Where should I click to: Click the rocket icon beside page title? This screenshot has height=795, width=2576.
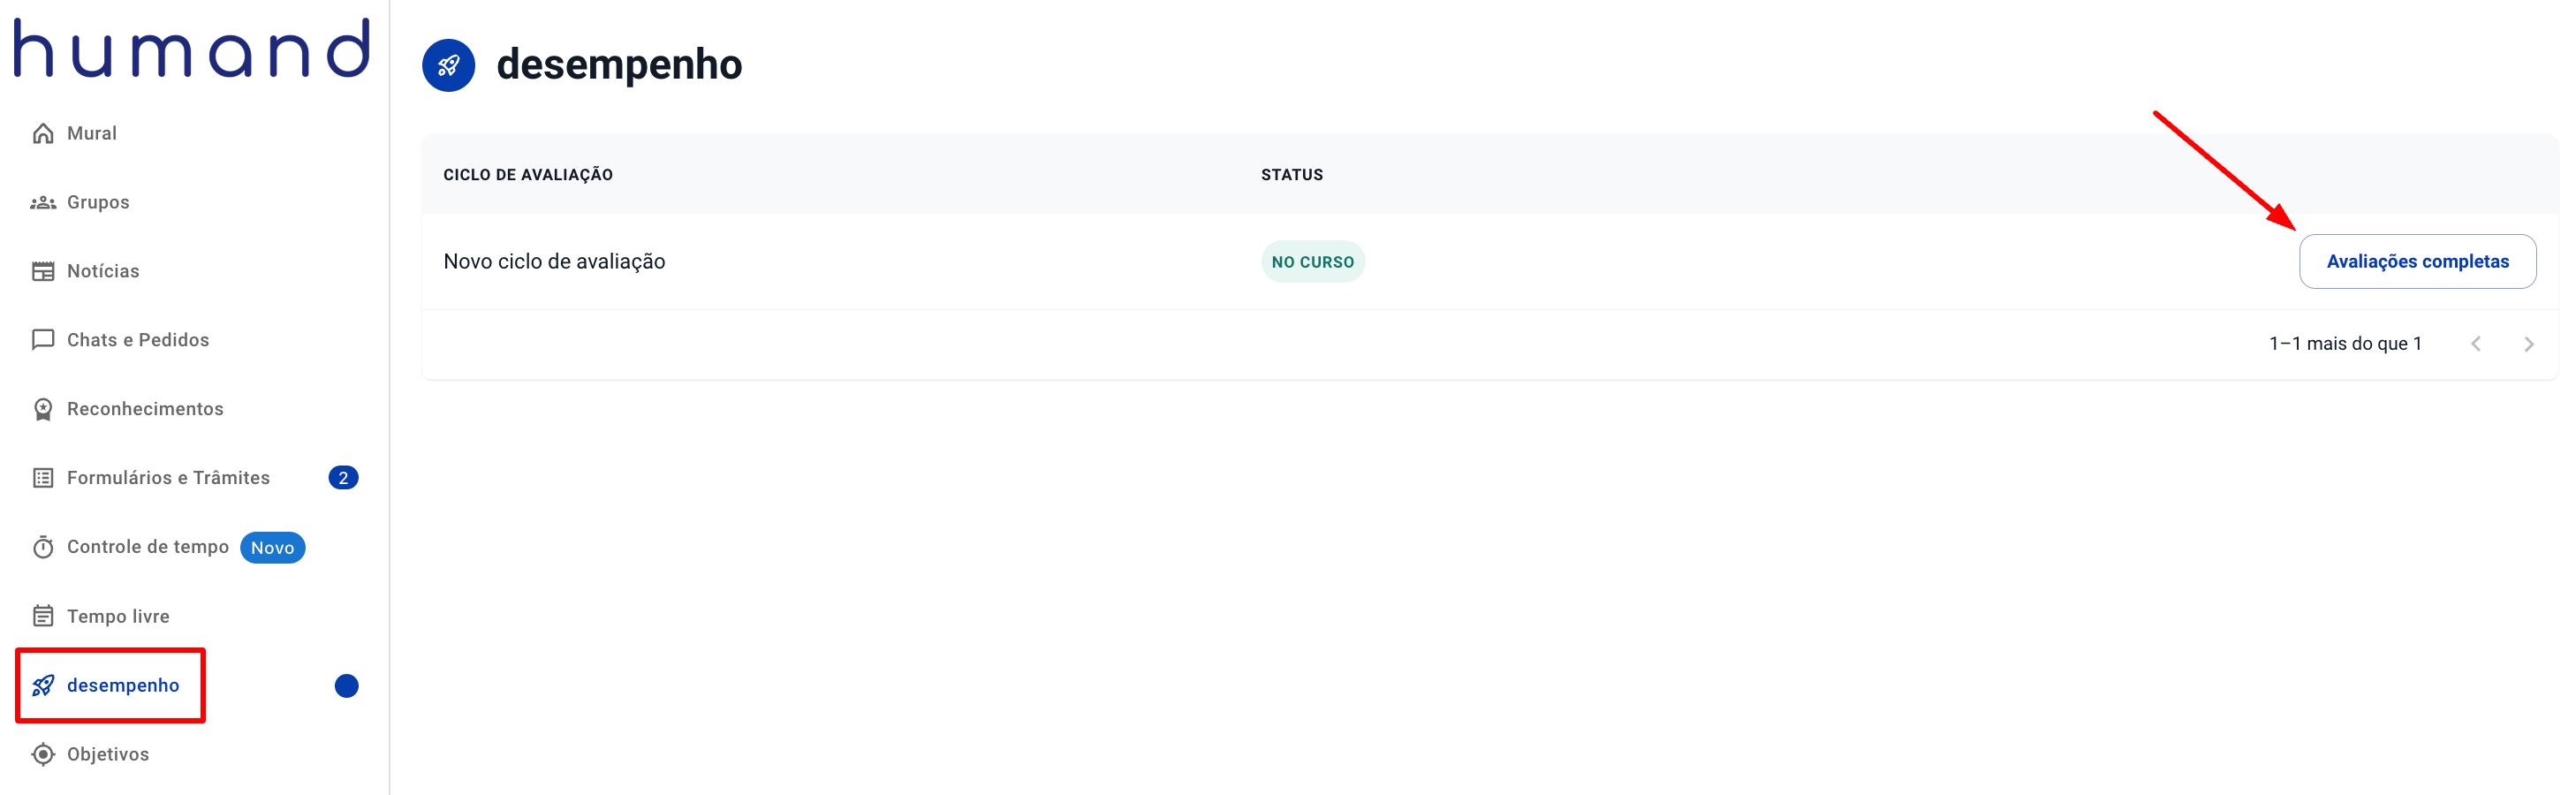(449, 65)
